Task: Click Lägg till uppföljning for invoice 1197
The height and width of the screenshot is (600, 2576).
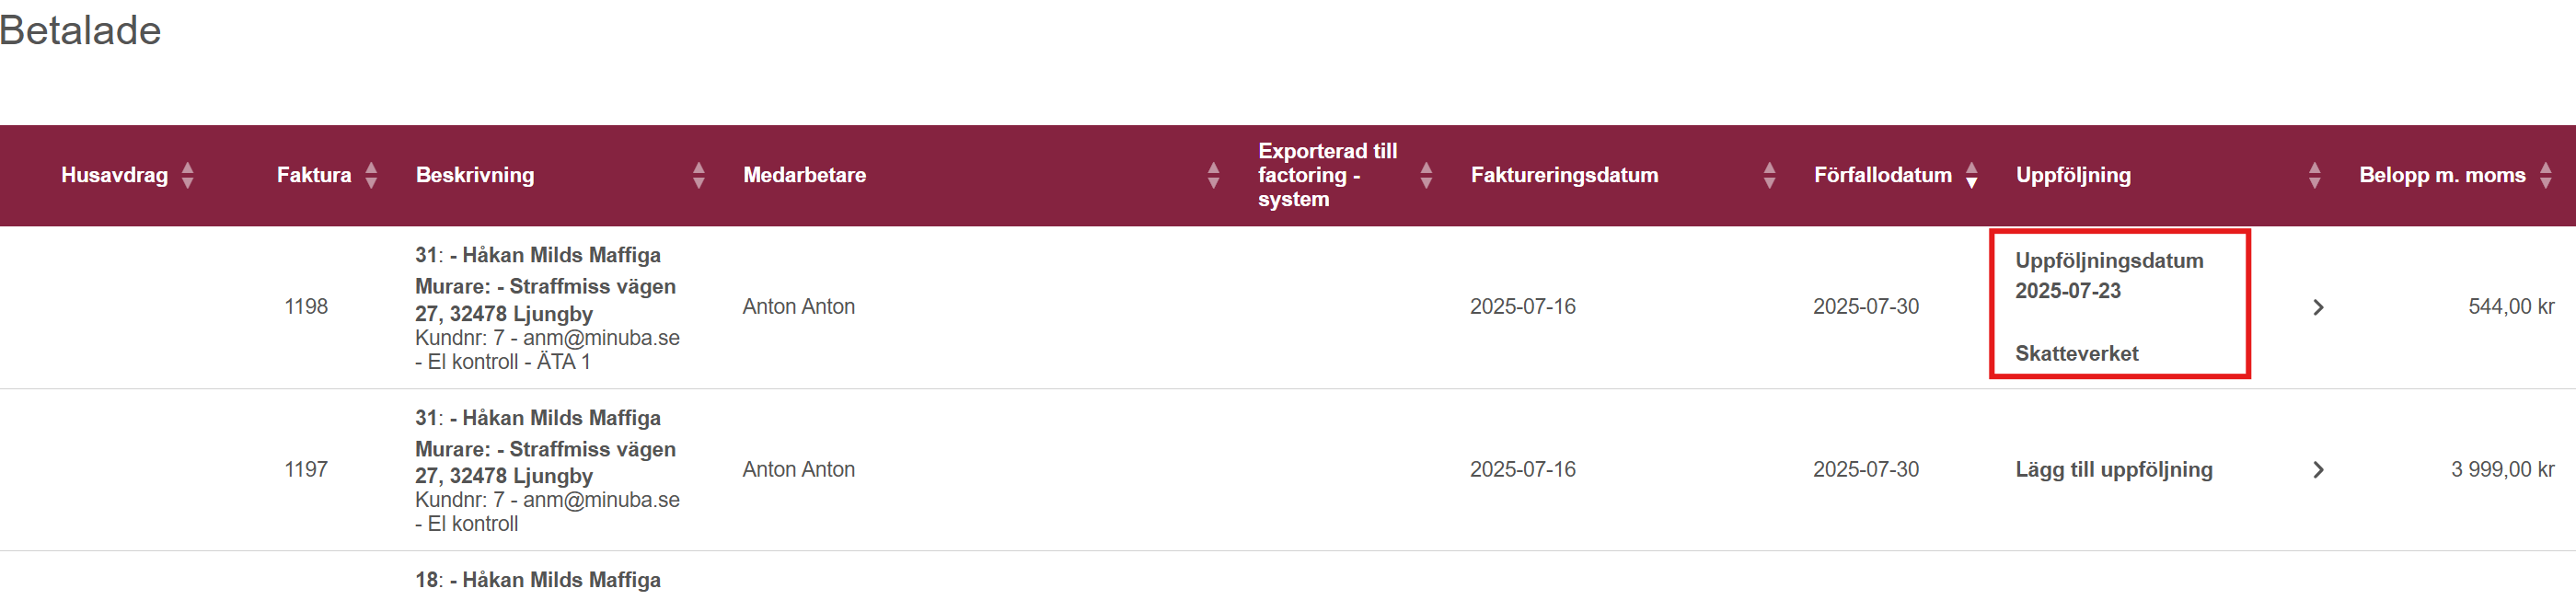Action: (2113, 469)
